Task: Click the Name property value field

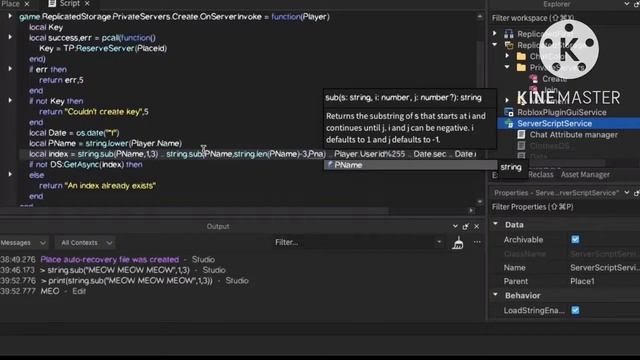Action: [604, 268]
